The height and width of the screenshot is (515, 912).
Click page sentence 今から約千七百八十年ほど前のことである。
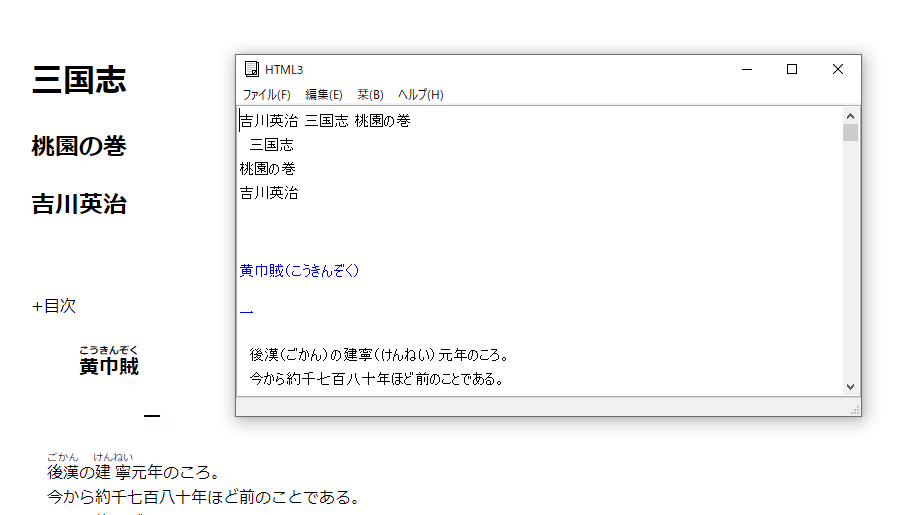tap(204, 498)
